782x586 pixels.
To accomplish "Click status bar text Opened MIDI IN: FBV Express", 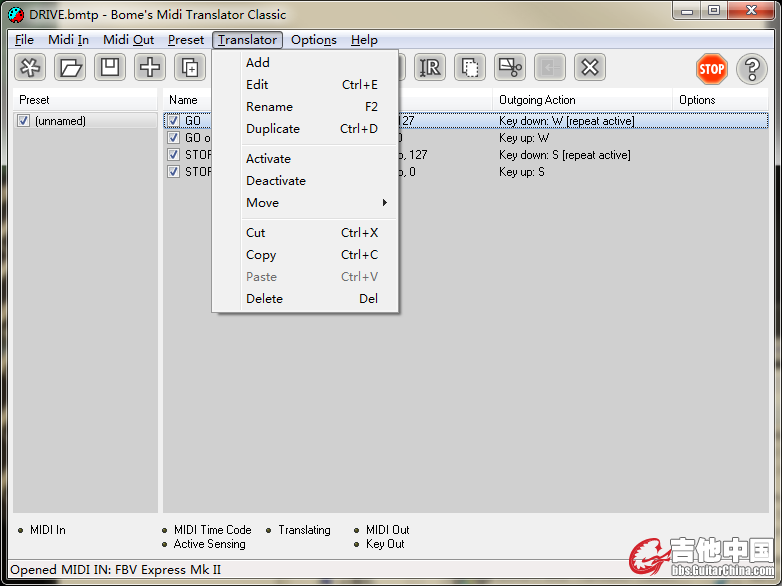I will click(116, 570).
